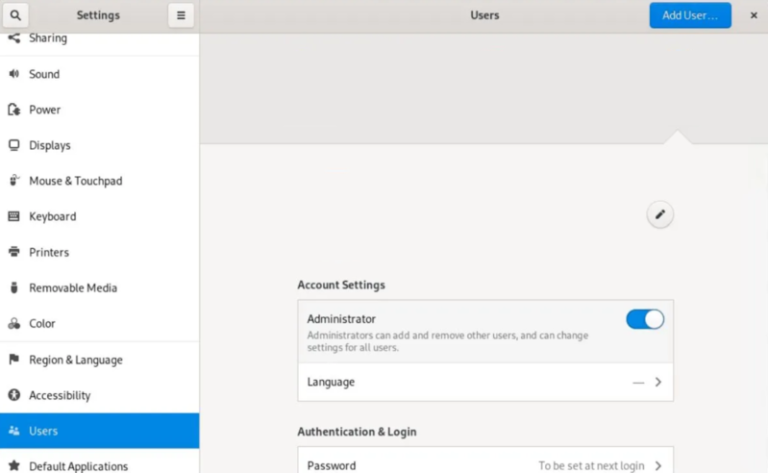Click the Color icon in sidebar
768x473 pixels.
pyautogui.click(x=14, y=324)
